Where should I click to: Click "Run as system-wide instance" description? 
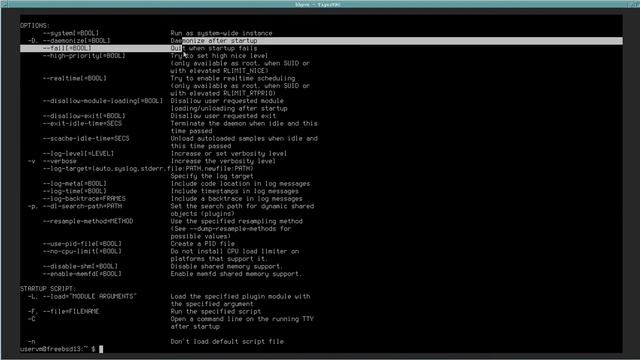221,33
